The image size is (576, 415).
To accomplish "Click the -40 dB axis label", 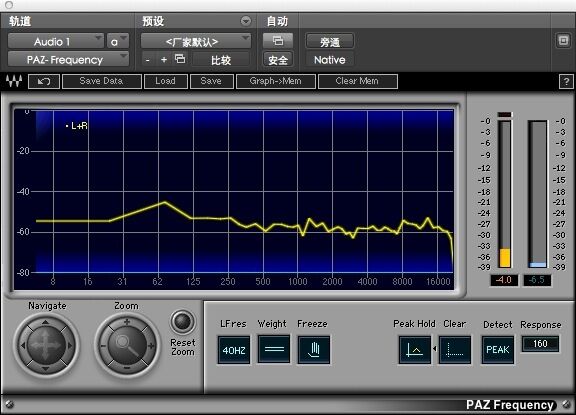I will [23, 191].
